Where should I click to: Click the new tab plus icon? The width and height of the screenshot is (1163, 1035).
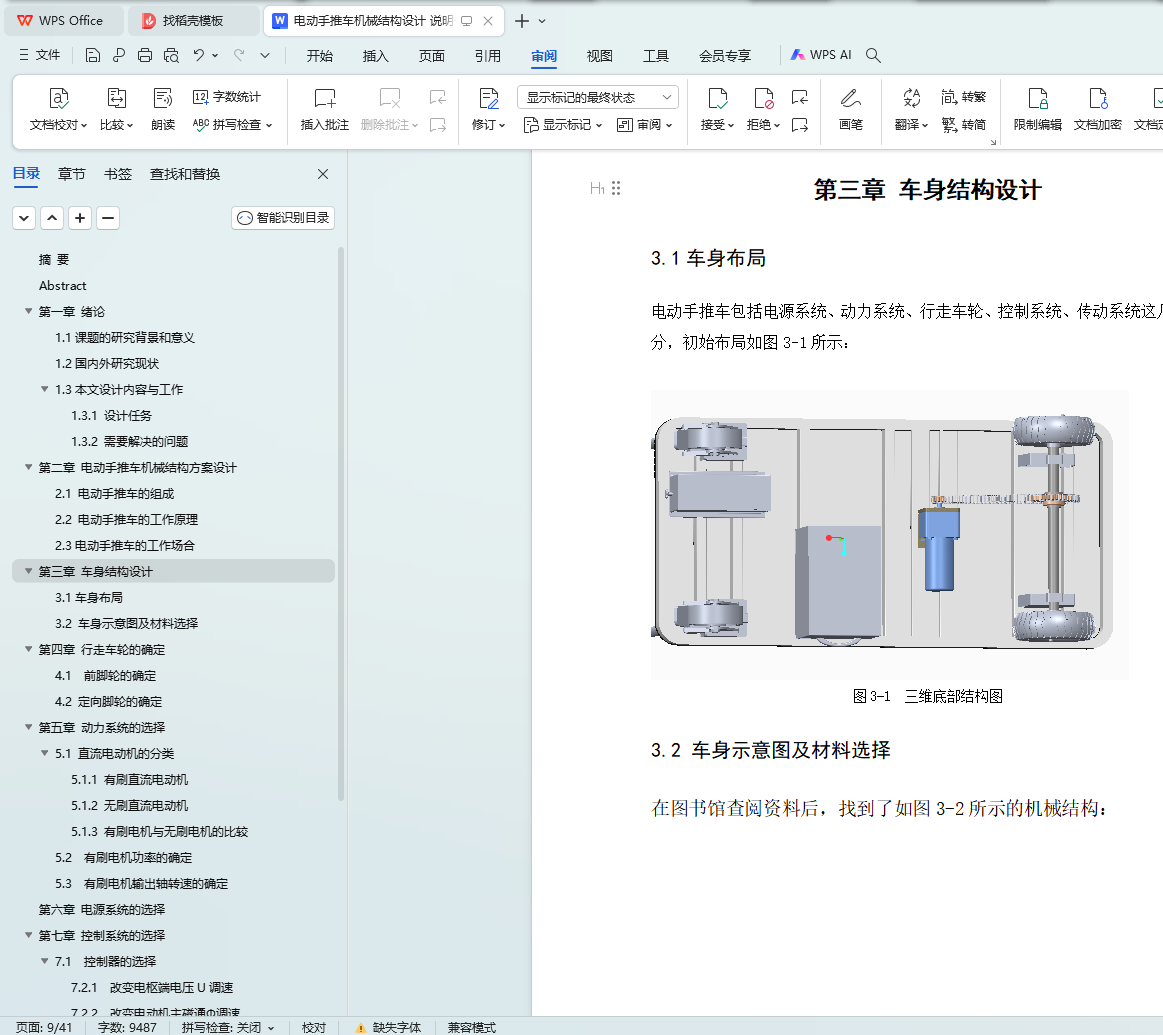[521, 21]
